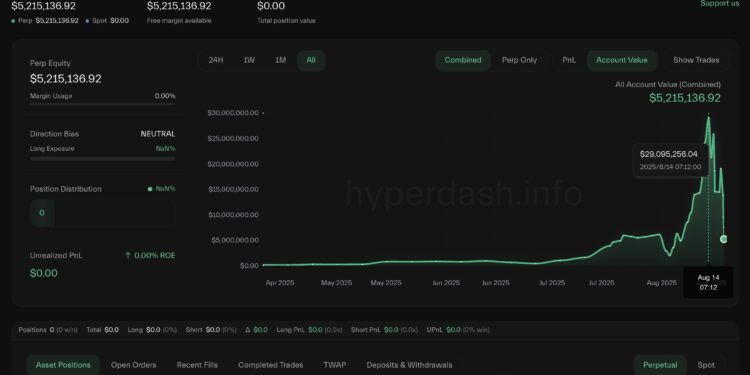Click the Total position value label
This screenshot has width=750, height=375.
[286, 21]
